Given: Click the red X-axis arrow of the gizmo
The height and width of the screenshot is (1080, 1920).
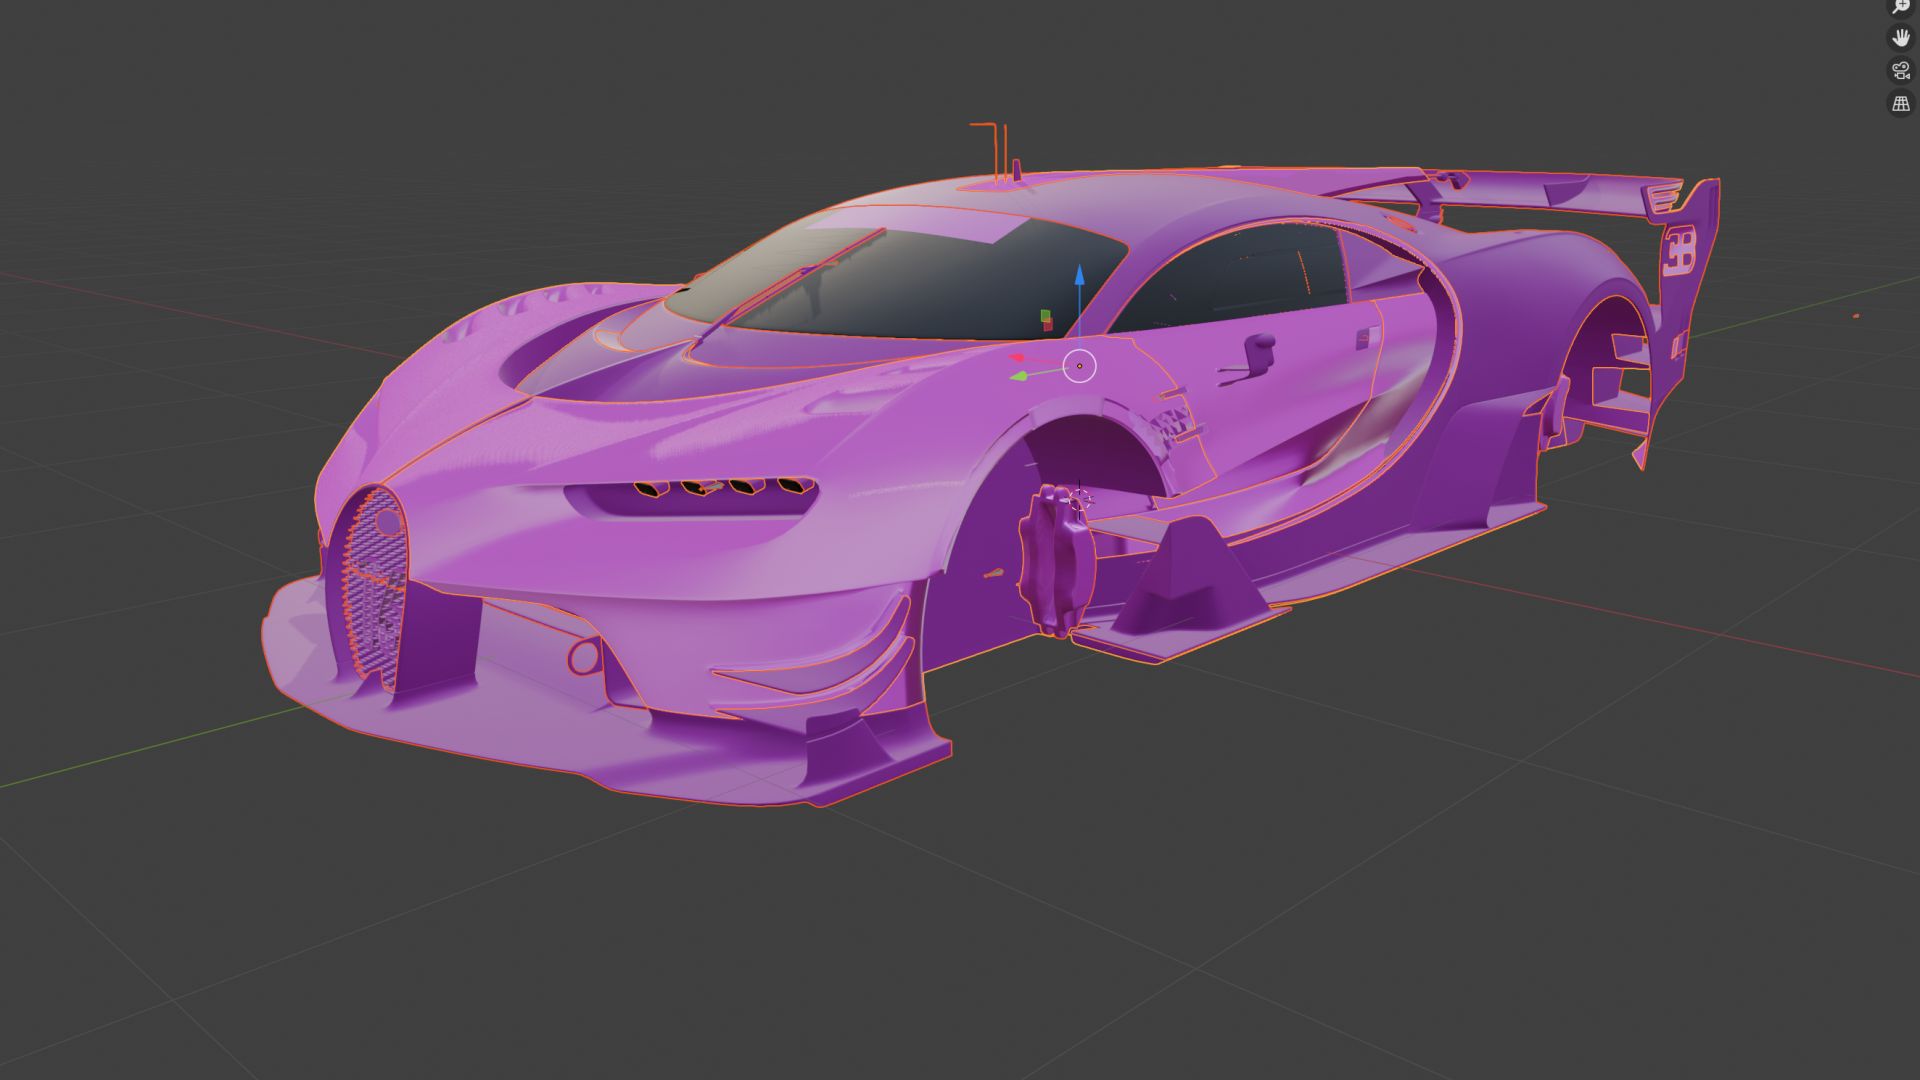Looking at the screenshot, I should [1017, 356].
